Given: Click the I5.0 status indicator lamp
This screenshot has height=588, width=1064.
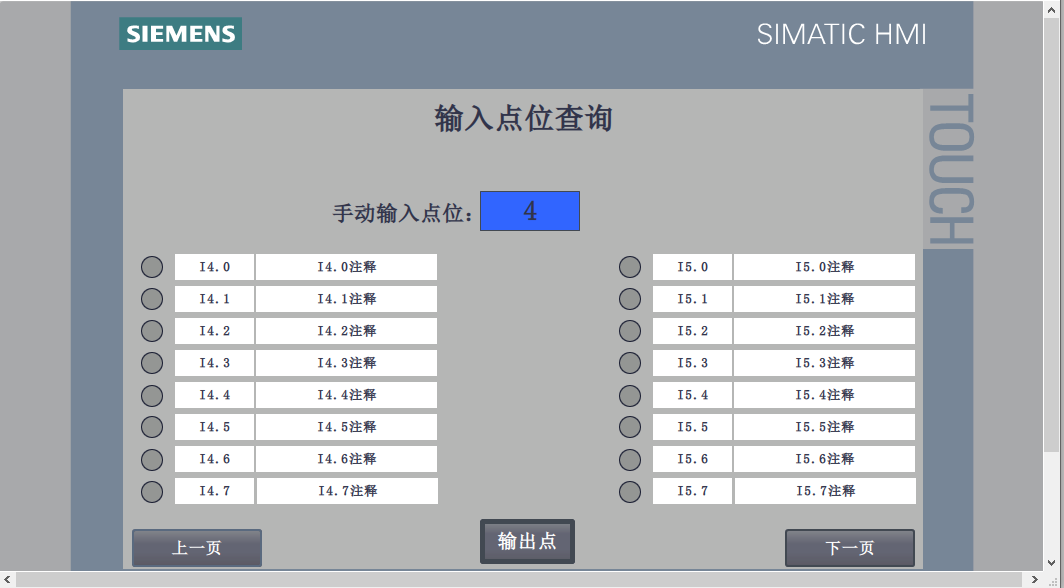Looking at the screenshot, I should click(629, 267).
